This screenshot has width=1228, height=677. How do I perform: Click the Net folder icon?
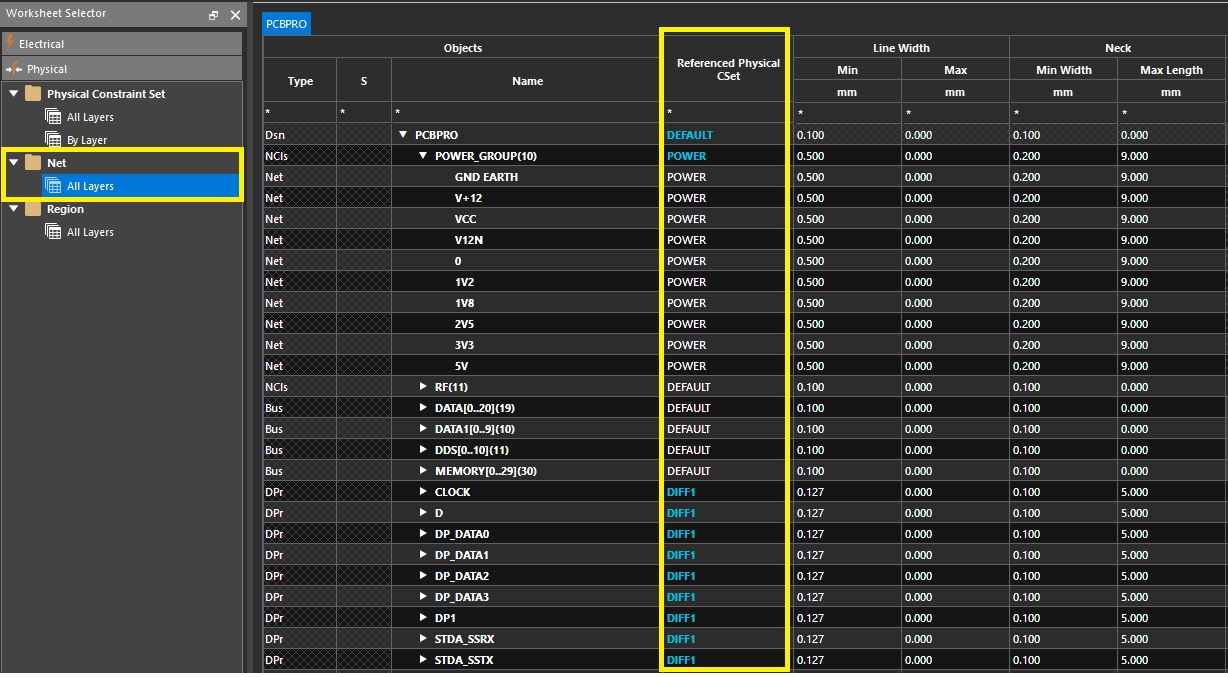point(33,163)
